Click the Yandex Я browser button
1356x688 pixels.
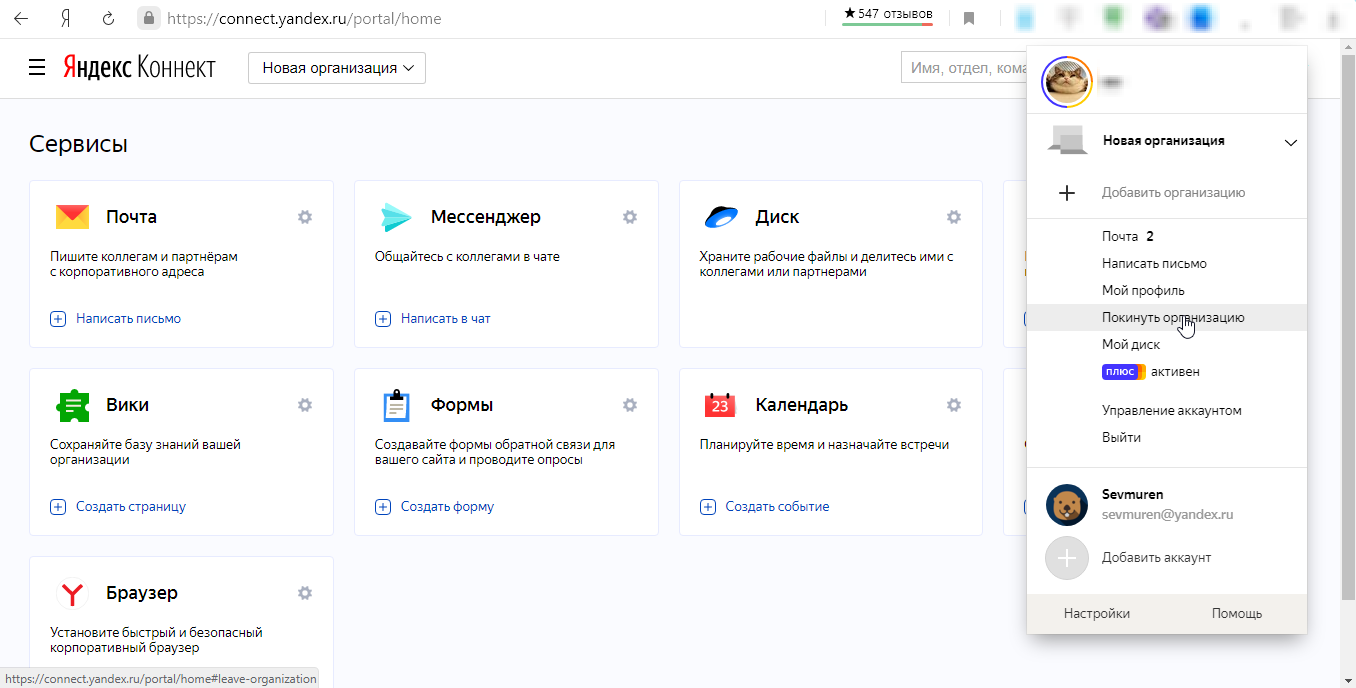65,18
